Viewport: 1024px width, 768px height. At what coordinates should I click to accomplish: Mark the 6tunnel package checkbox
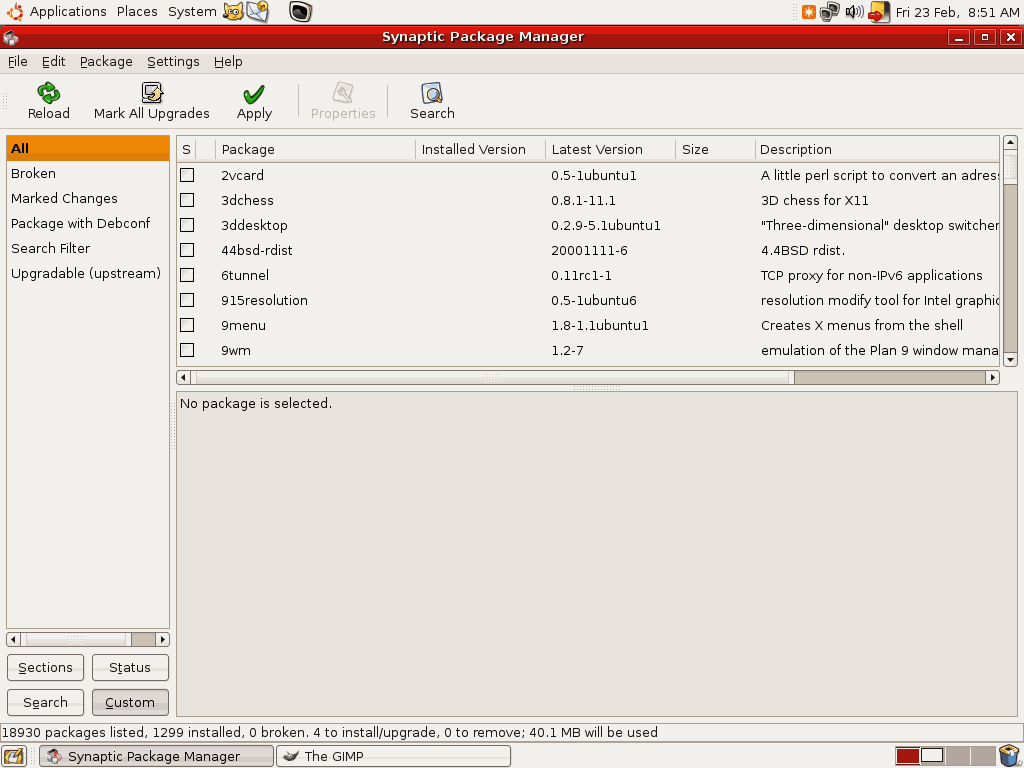click(187, 275)
